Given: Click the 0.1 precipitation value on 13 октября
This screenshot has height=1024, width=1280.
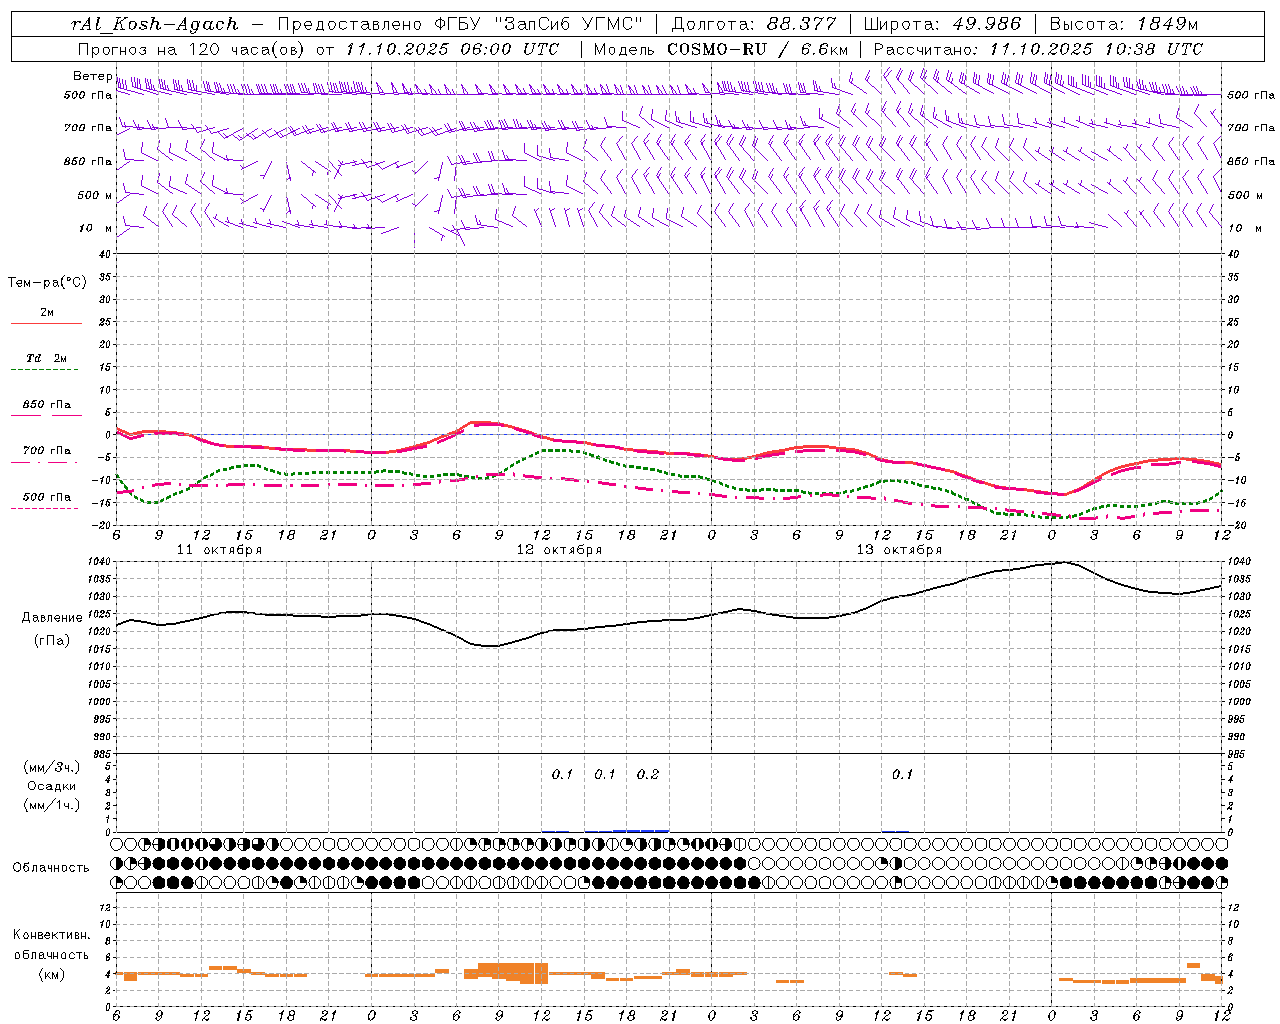Looking at the screenshot, I should [x=902, y=774].
